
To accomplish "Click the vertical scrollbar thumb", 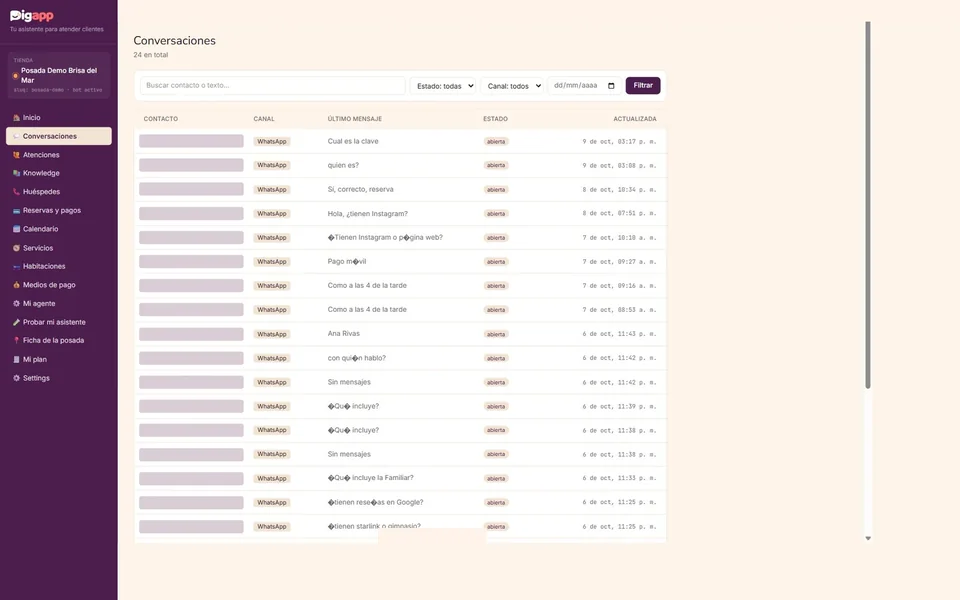I will click(868, 205).
